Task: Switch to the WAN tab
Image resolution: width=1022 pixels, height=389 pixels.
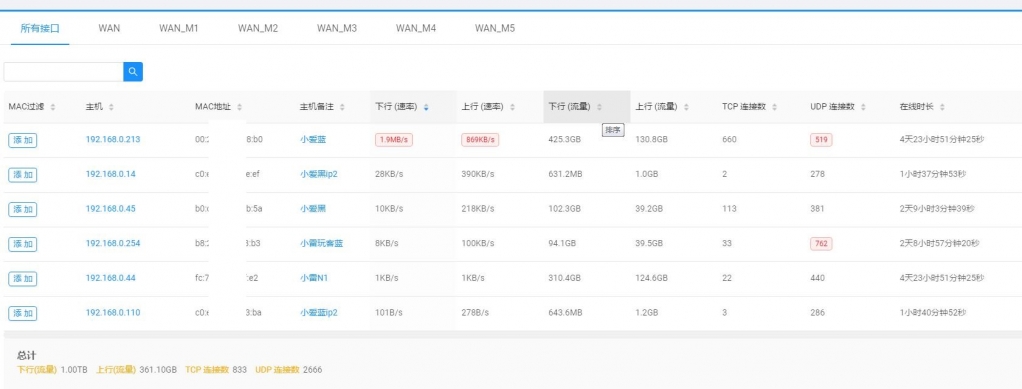Action: [x=110, y=29]
